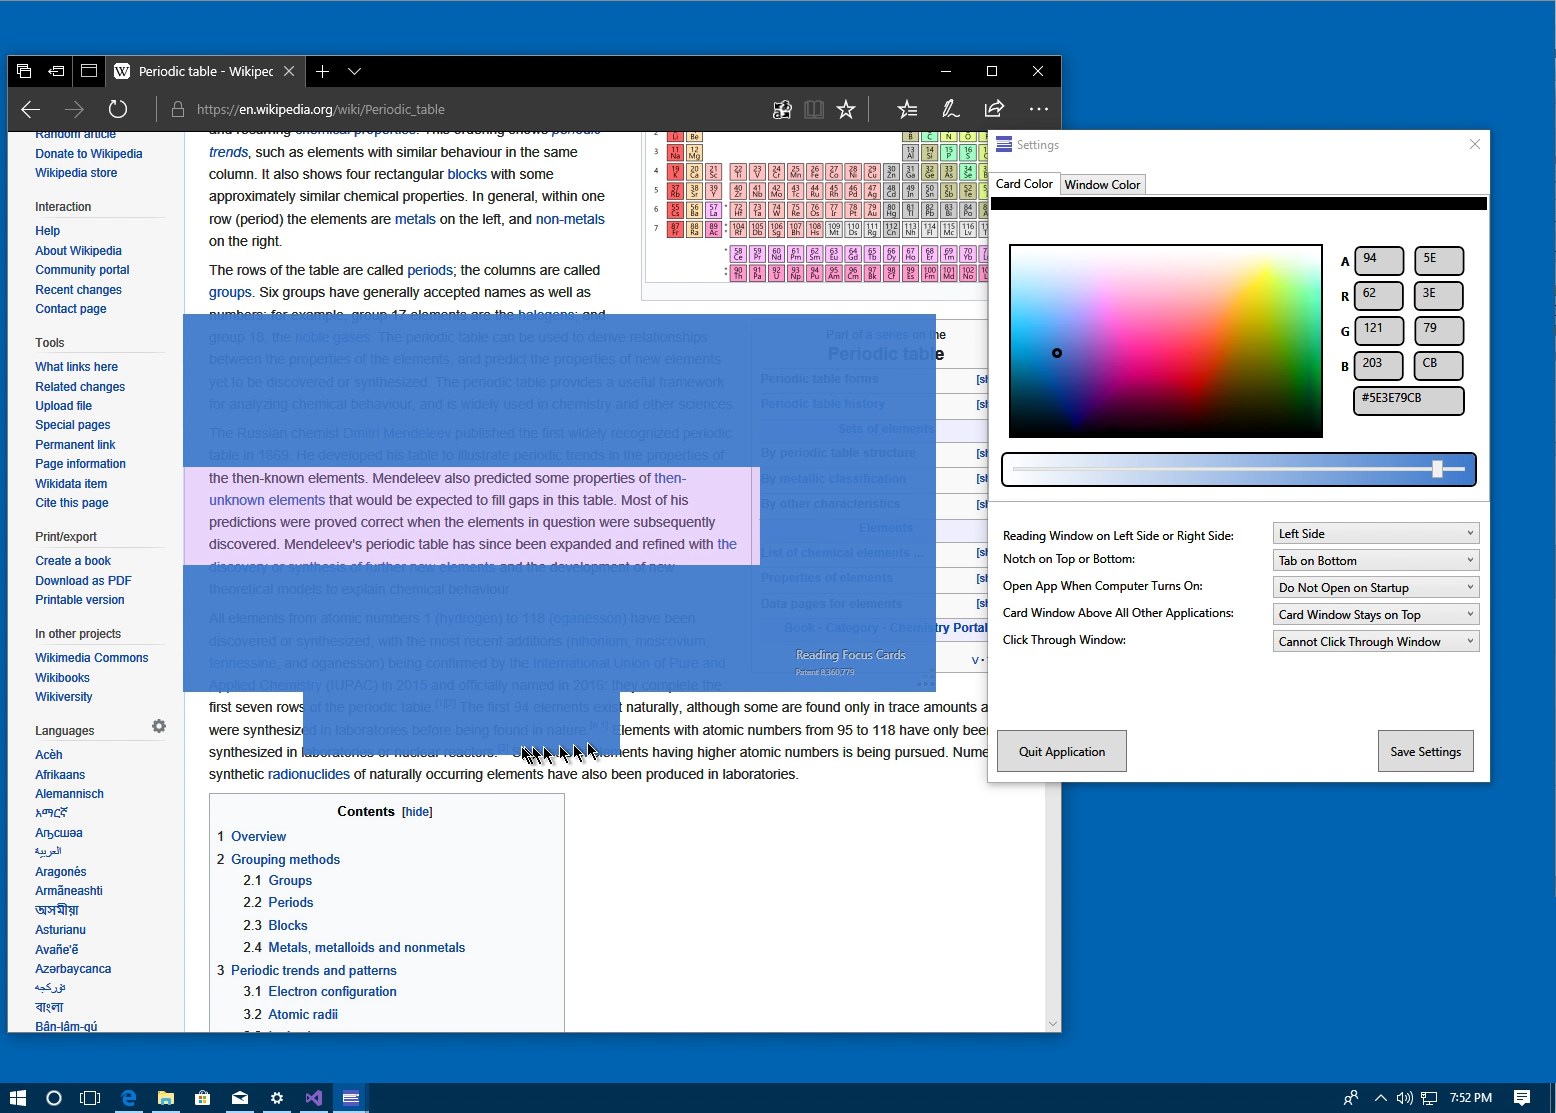The image size is (1556, 1113).
Task: Show hidden icons in the system tray
Action: [1380, 1098]
